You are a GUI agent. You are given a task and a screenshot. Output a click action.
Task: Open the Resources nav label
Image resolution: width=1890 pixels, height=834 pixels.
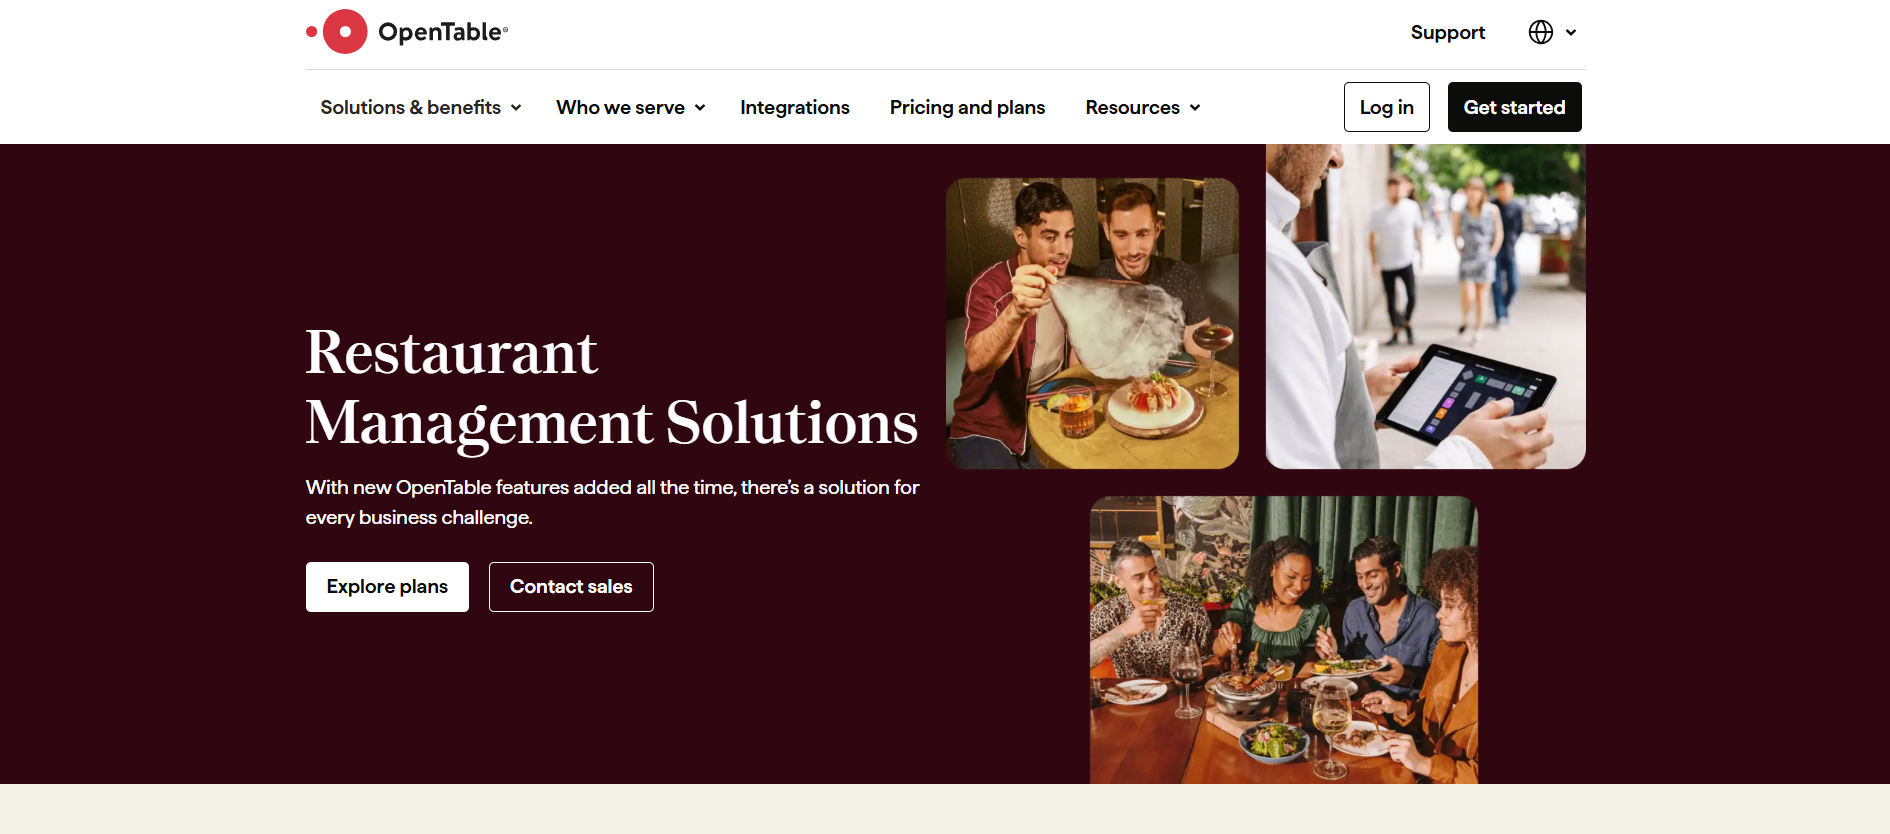[1133, 107]
